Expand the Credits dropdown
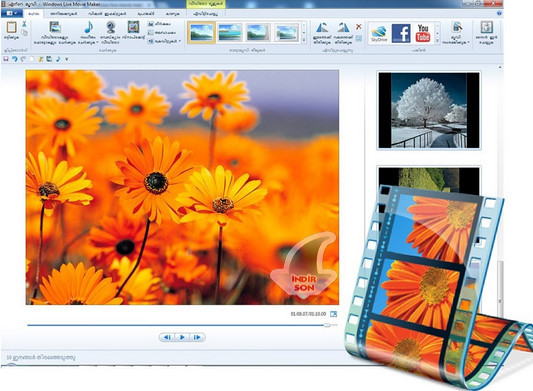The width and height of the screenshot is (533, 391). [x=179, y=41]
